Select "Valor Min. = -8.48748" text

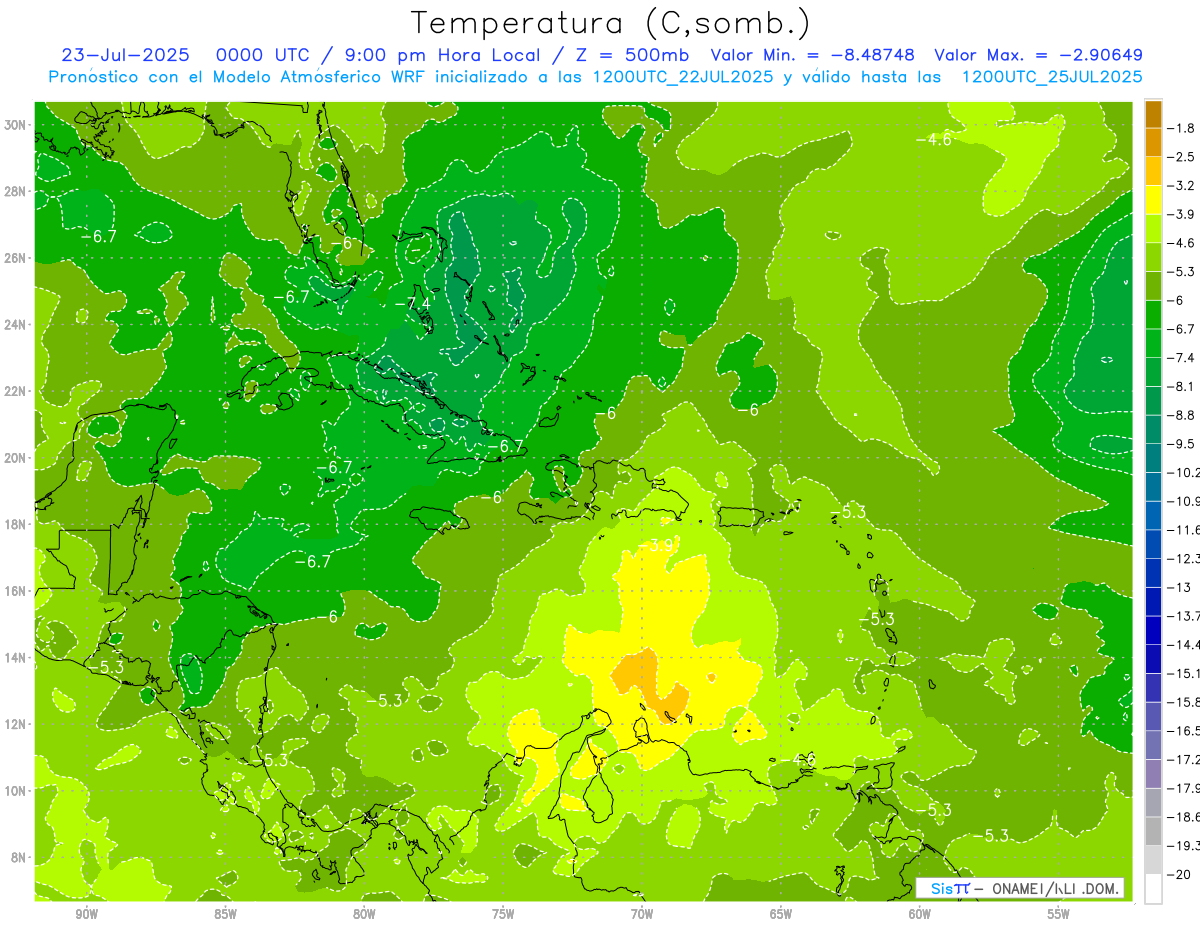click(813, 55)
